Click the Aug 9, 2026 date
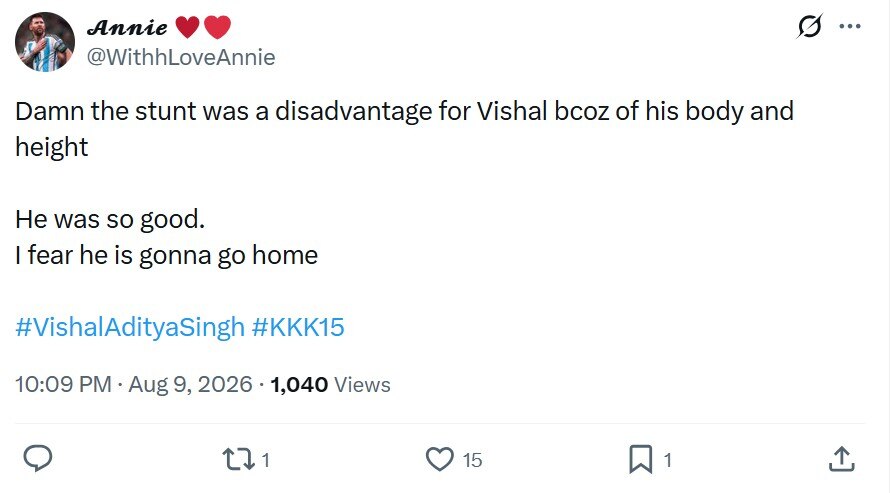The image size is (892, 493). [190, 385]
